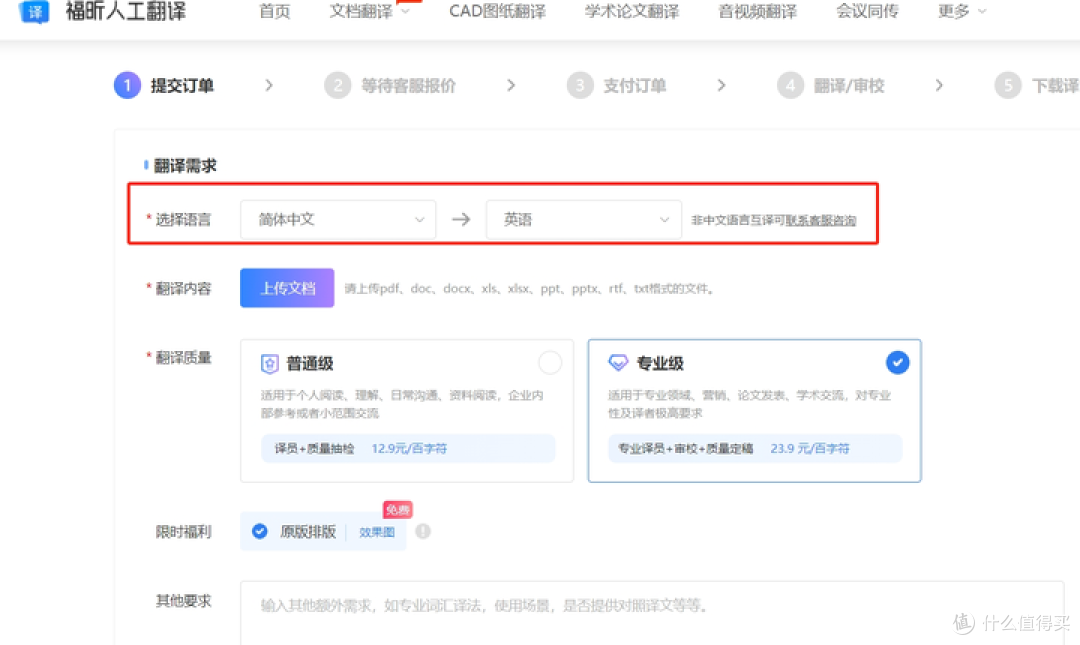
Task: Open the 首页 home tab
Action: point(274,11)
